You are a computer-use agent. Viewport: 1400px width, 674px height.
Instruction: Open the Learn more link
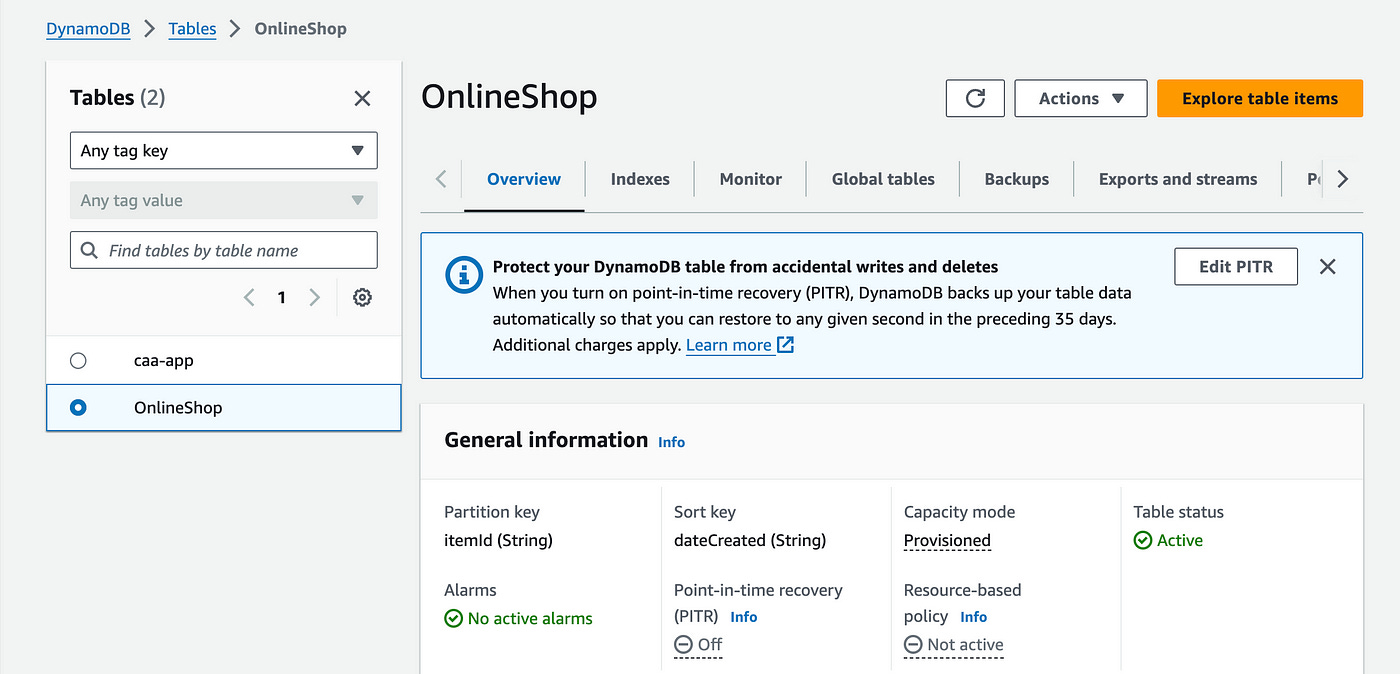tap(740, 345)
